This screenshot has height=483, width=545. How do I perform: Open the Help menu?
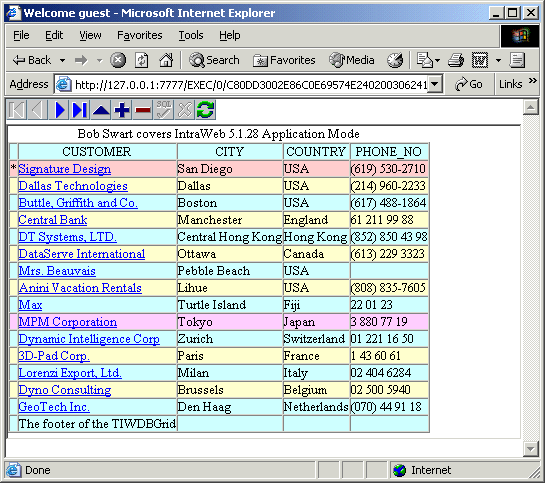229,35
